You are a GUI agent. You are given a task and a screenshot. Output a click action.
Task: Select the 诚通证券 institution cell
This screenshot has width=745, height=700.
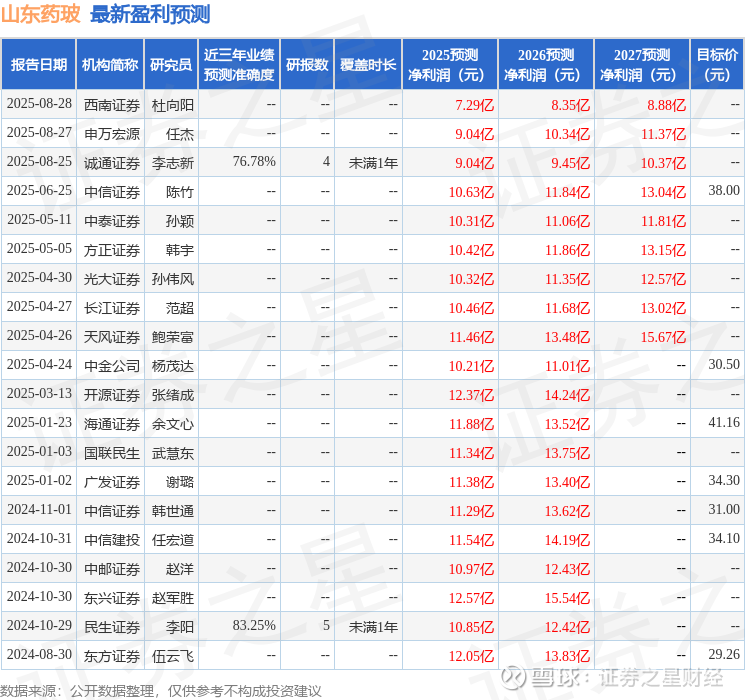pyautogui.click(x=112, y=163)
